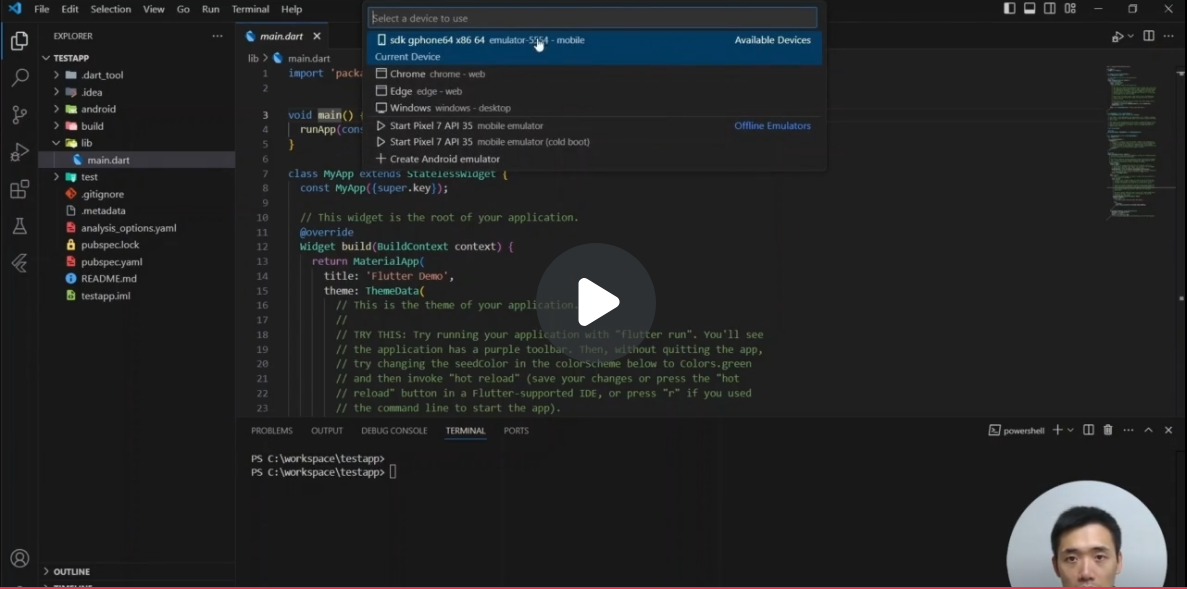Open the Run menu

coord(210,9)
